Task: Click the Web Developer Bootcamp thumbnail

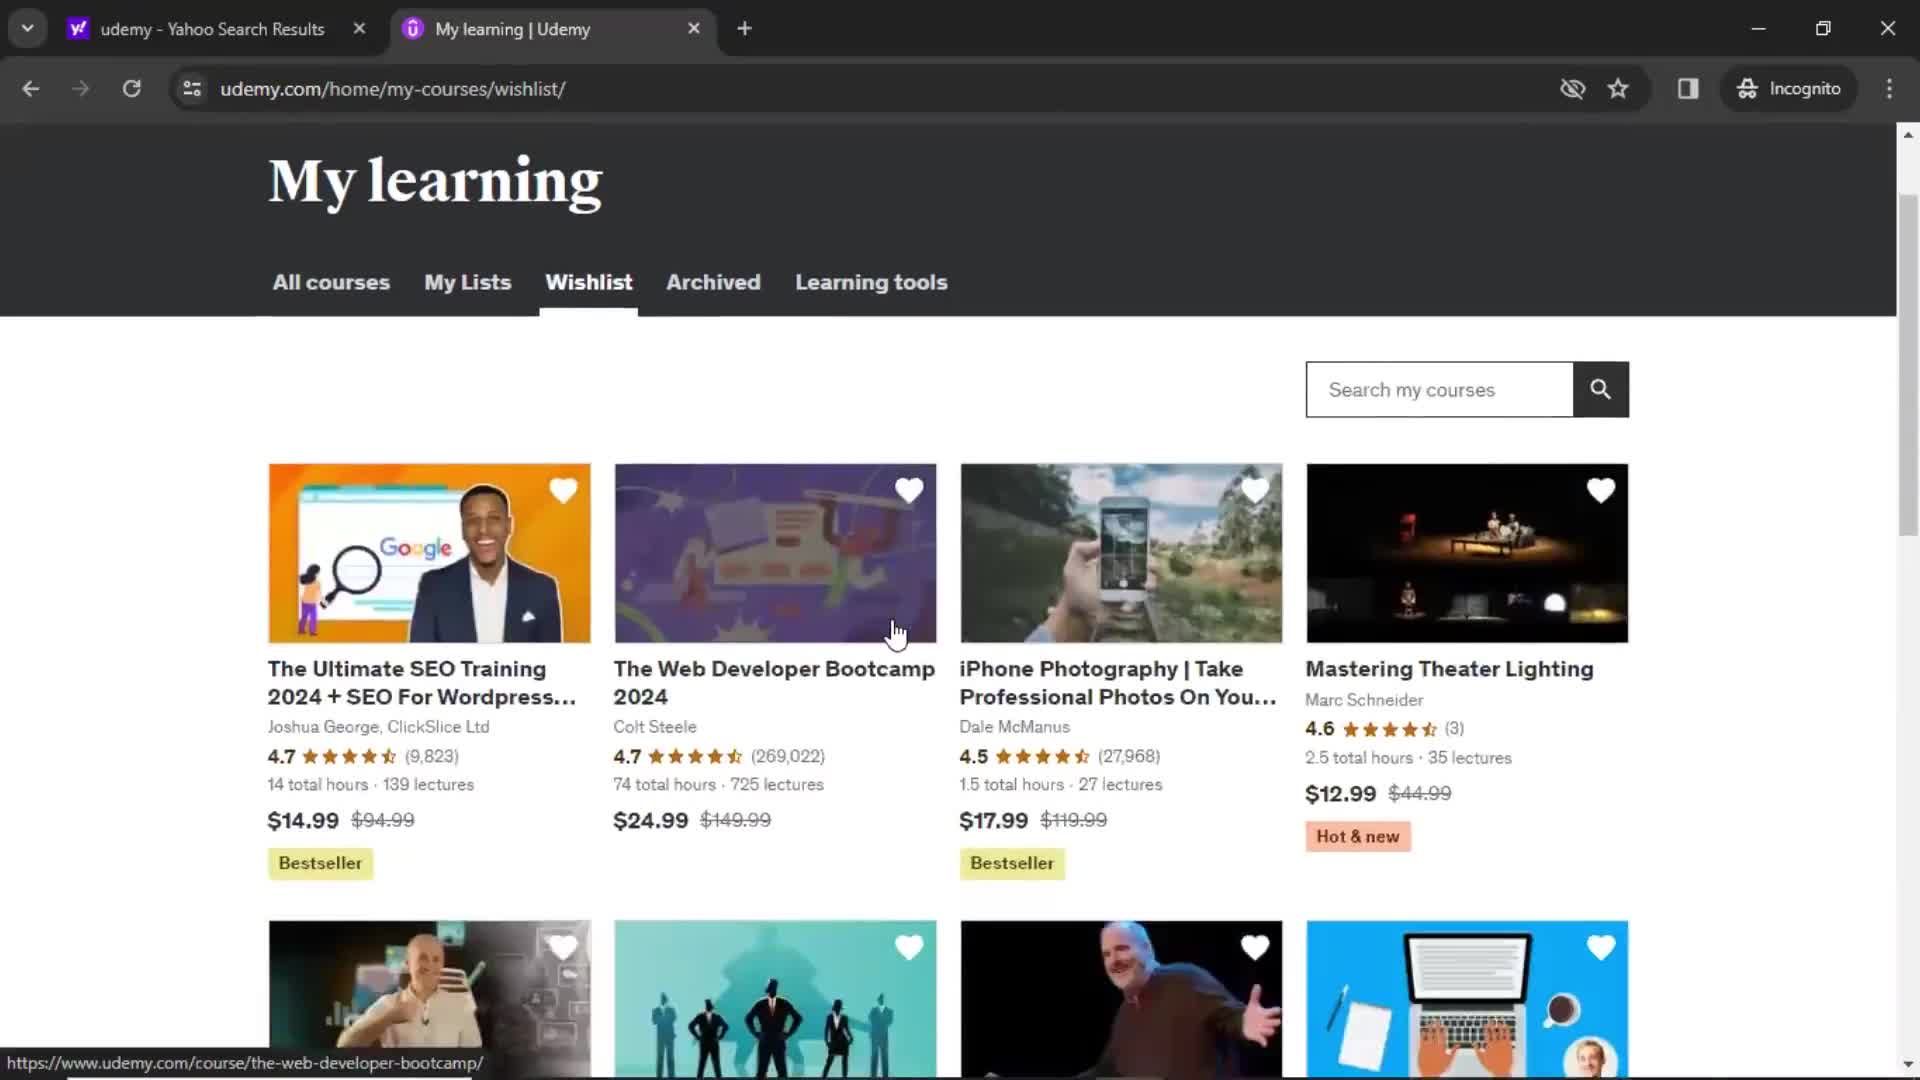Action: click(x=775, y=553)
